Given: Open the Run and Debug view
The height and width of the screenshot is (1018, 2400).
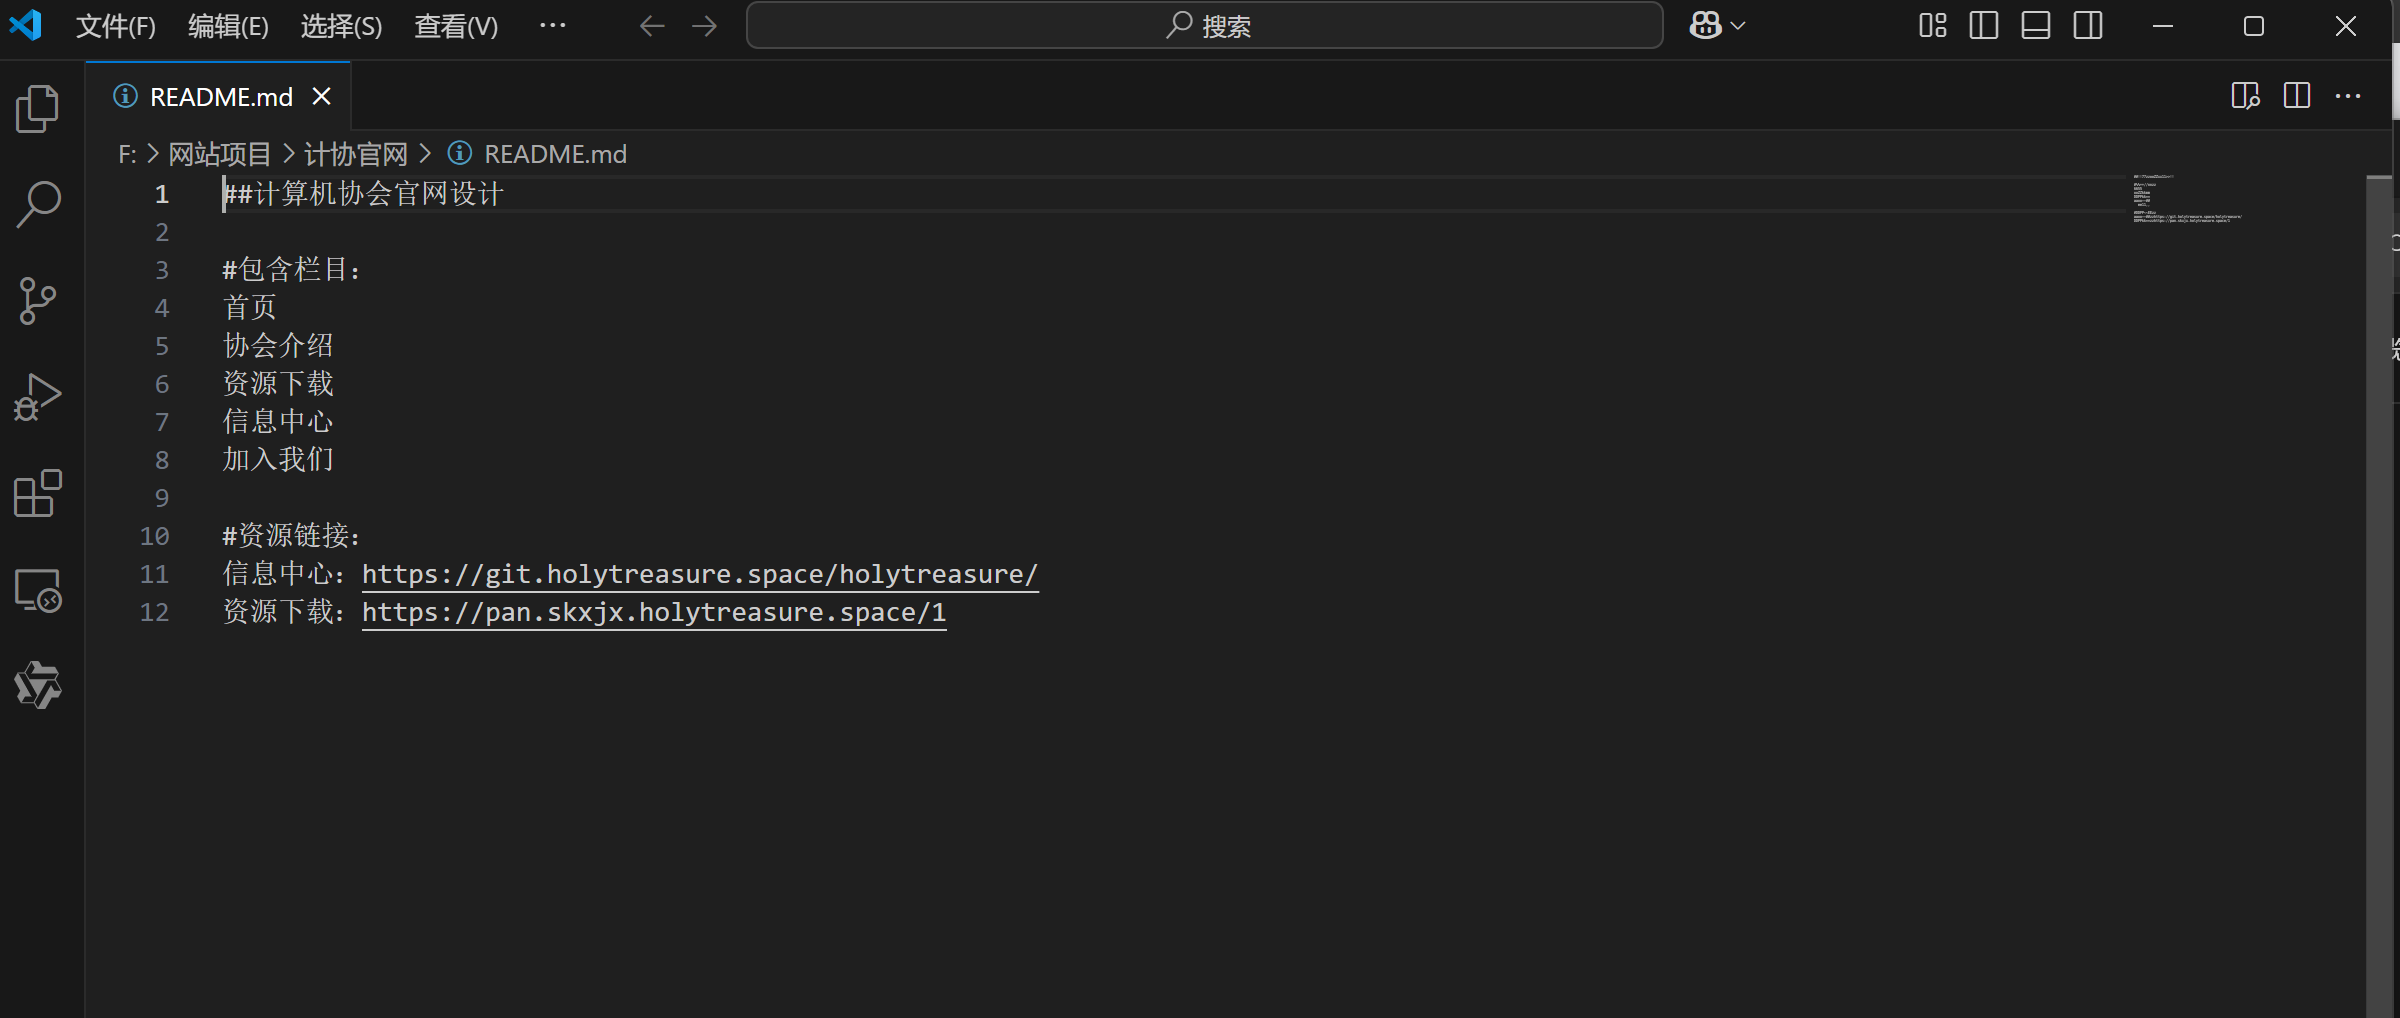Looking at the screenshot, I should [x=38, y=397].
